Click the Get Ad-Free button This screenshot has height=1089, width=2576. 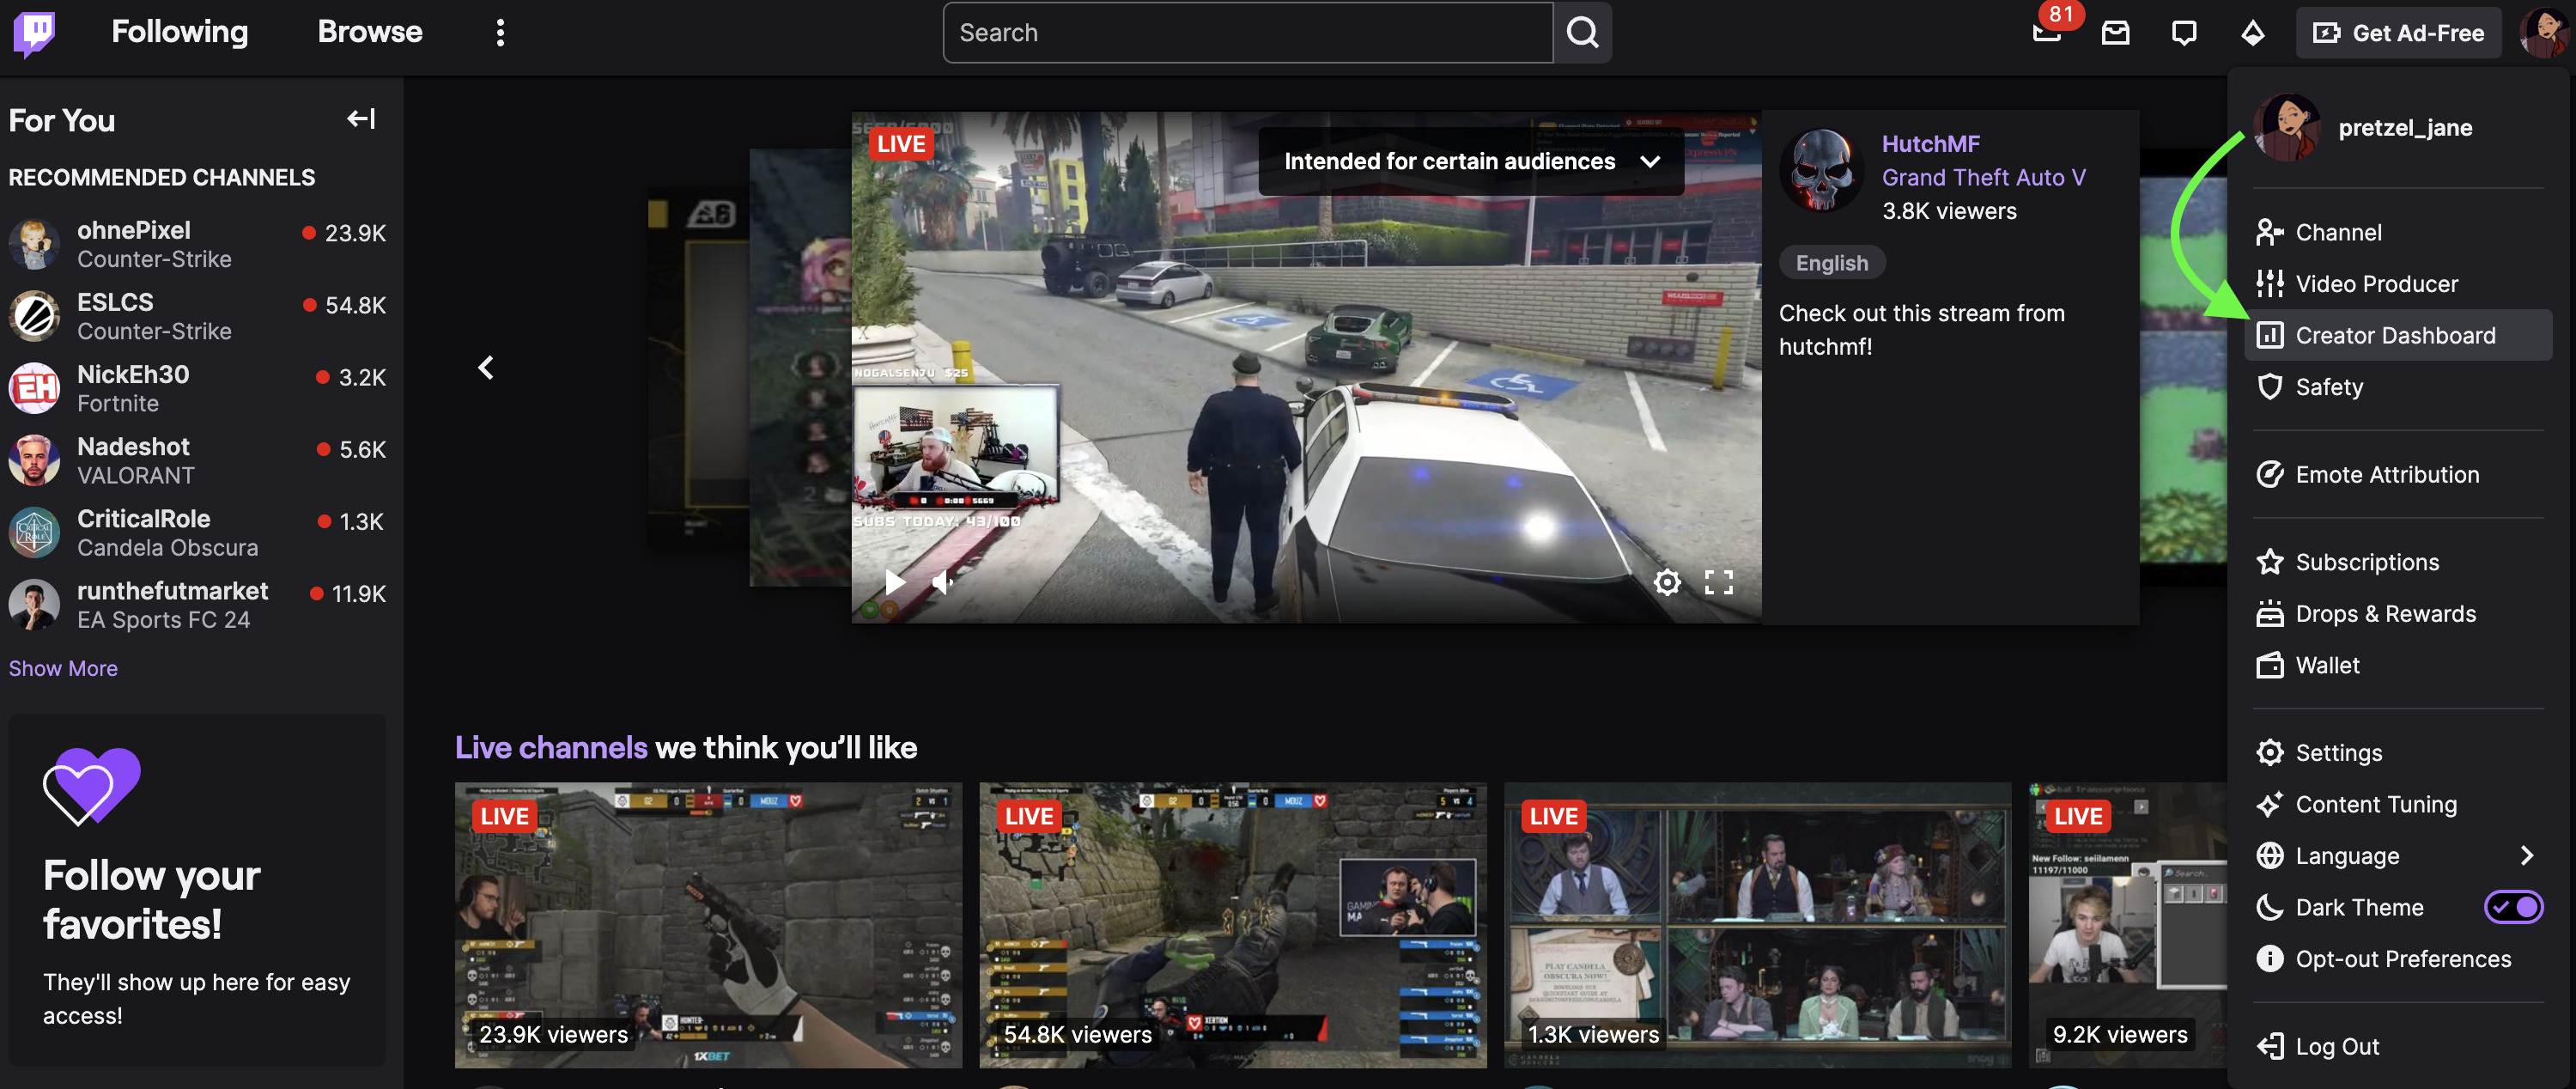pyautogui.click(x=2398, y=33)
